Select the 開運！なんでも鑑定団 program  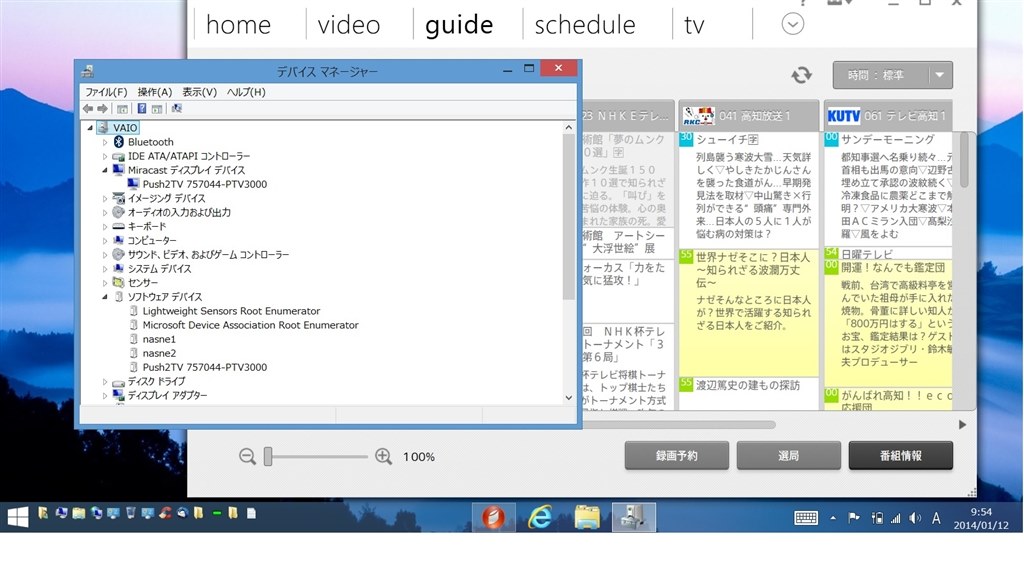(x=888, y=323)
